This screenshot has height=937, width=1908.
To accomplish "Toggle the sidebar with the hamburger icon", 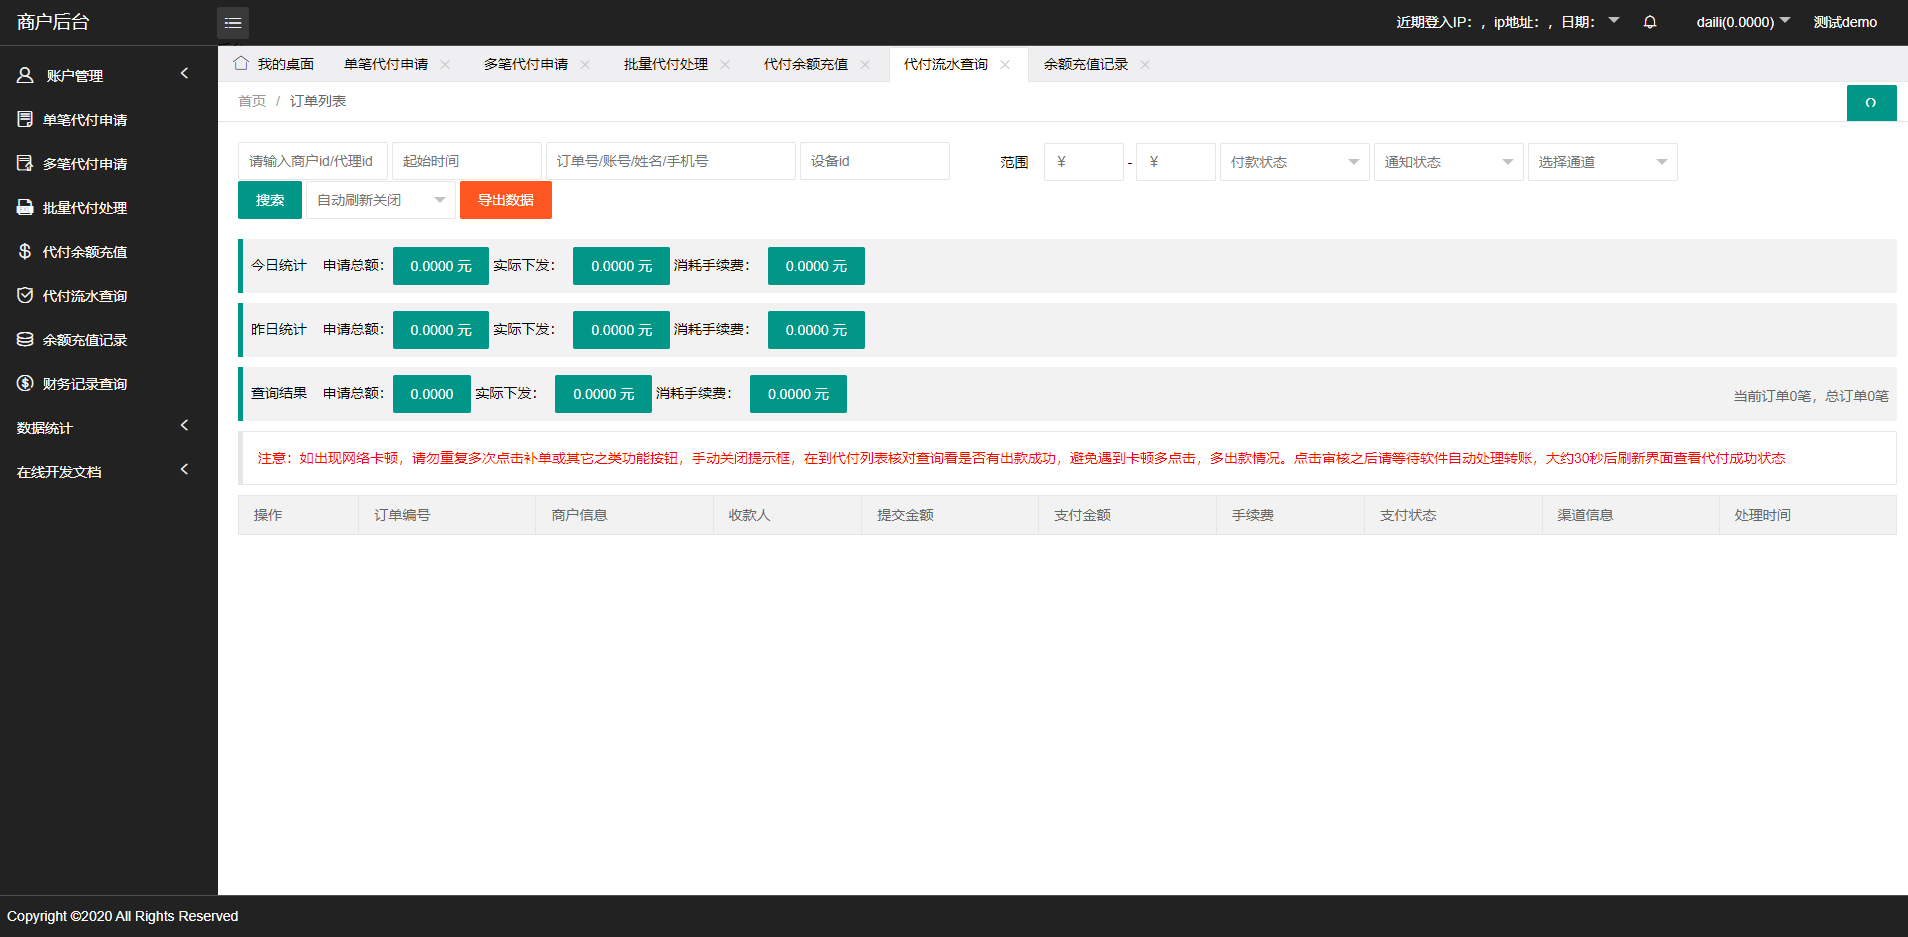I will click(x=233, y=22).
